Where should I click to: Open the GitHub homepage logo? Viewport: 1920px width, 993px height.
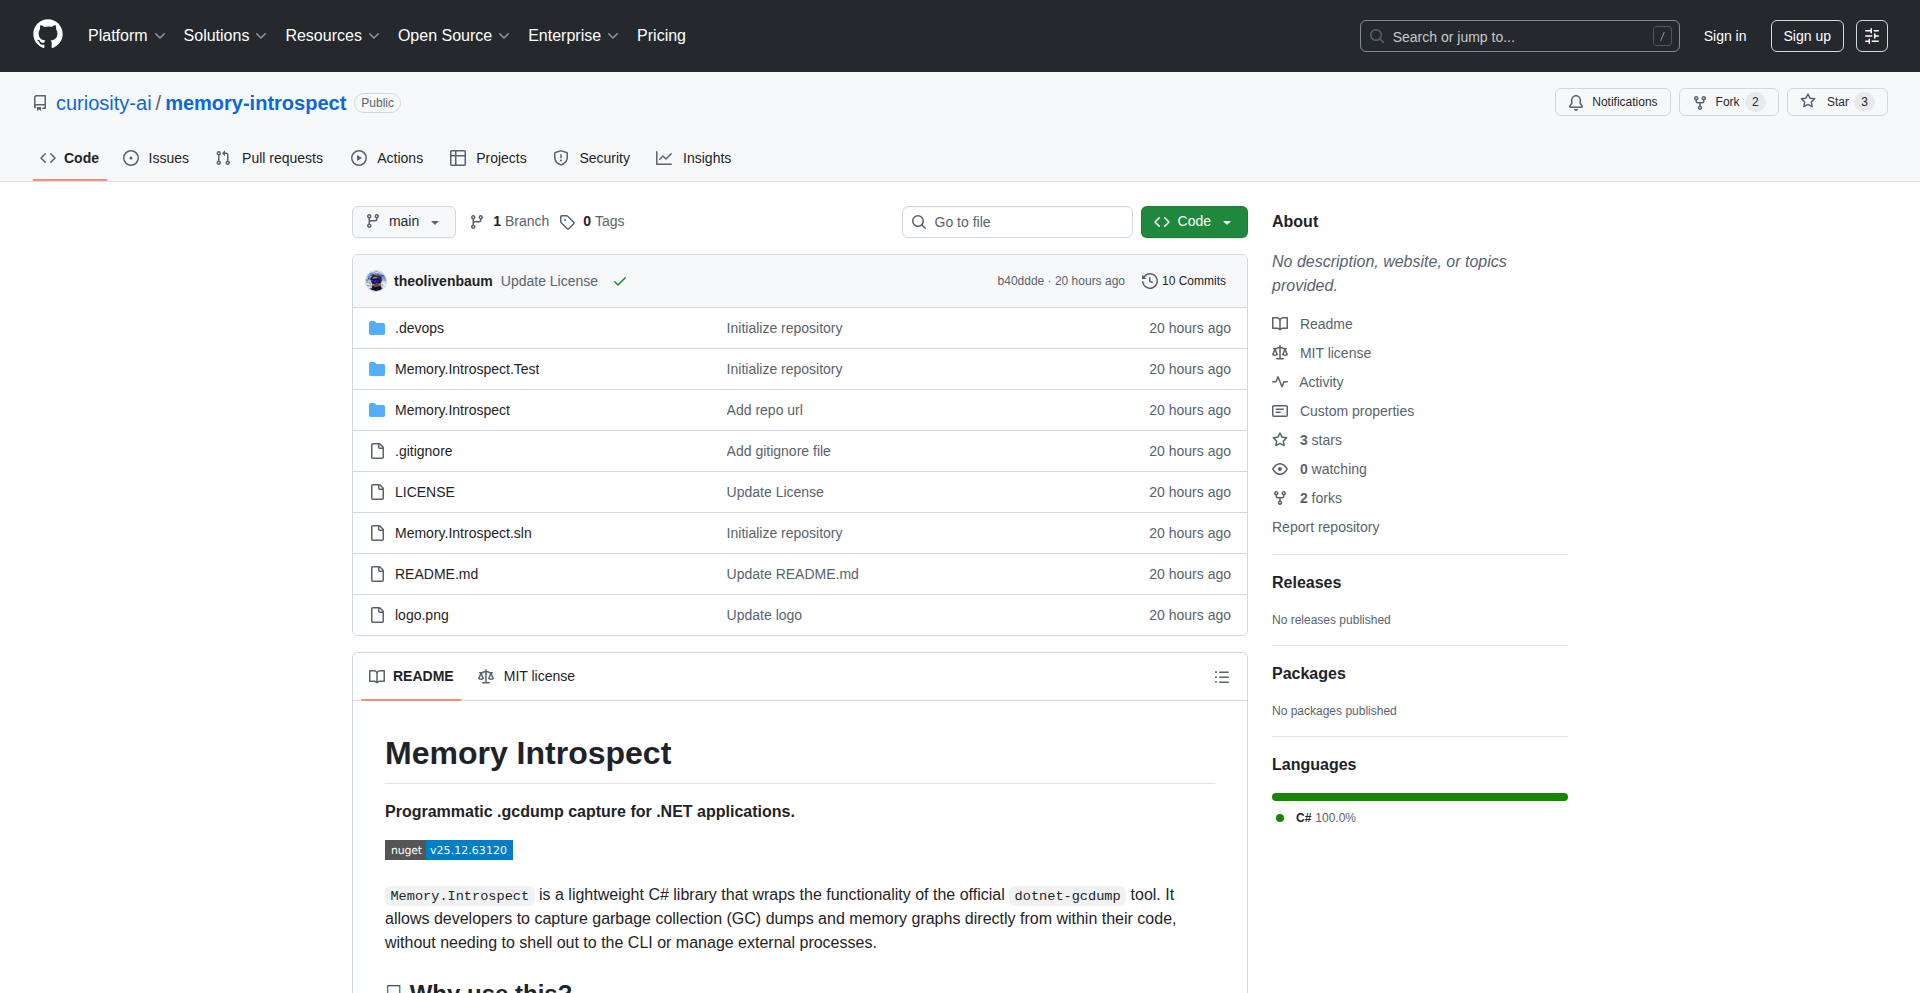(48, 35)
